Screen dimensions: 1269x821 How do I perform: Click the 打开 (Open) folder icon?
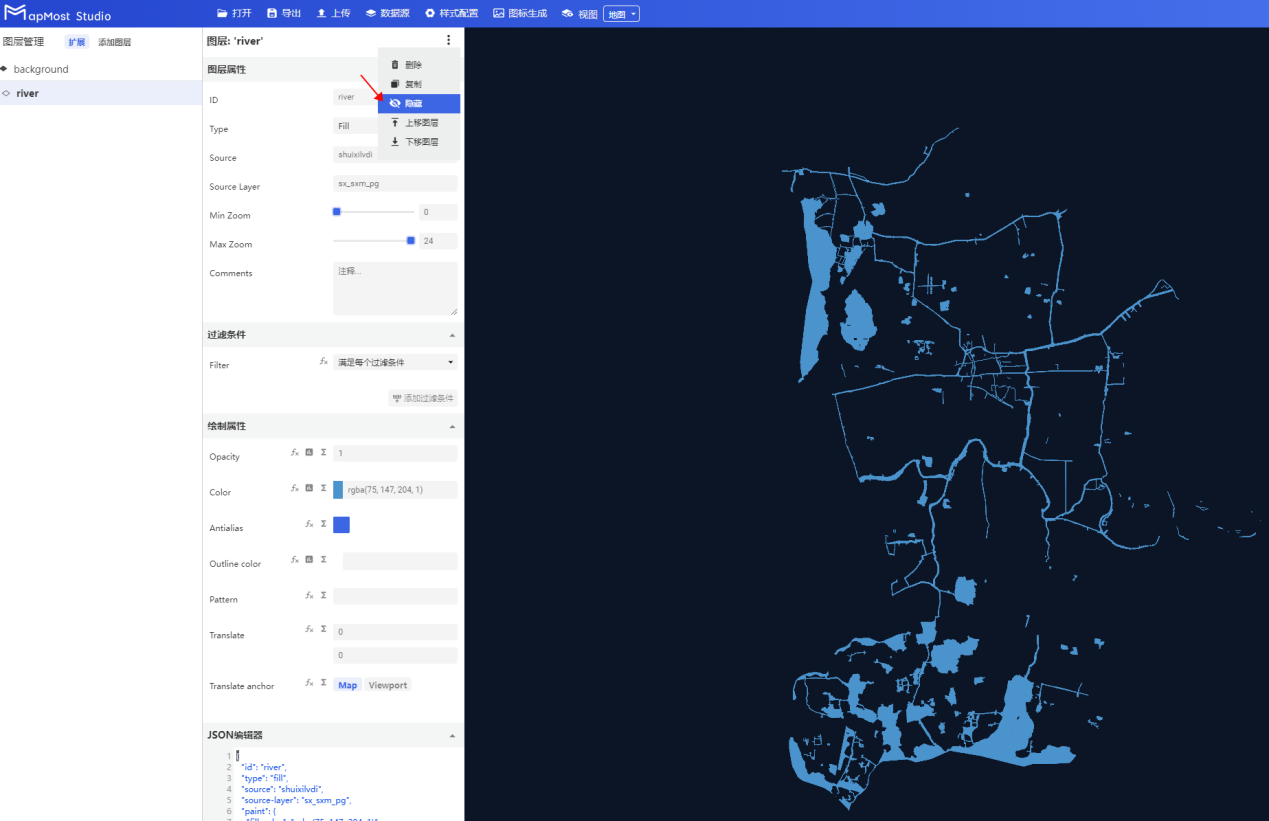coord(222,13)
